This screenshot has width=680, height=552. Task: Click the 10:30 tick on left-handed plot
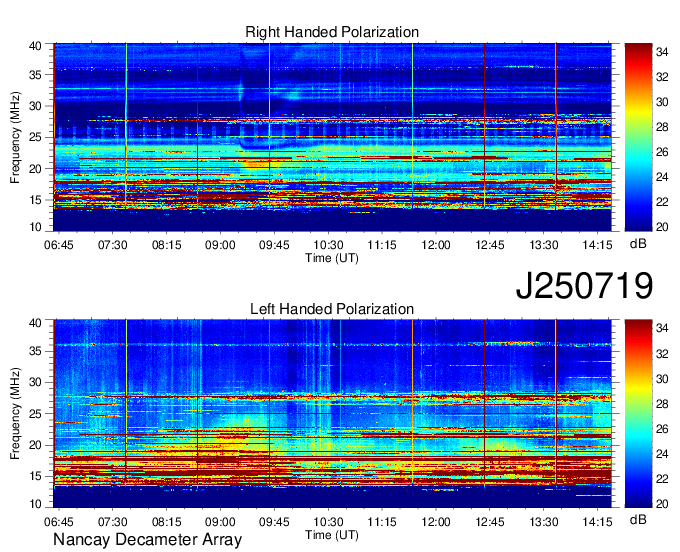[328, 522]
